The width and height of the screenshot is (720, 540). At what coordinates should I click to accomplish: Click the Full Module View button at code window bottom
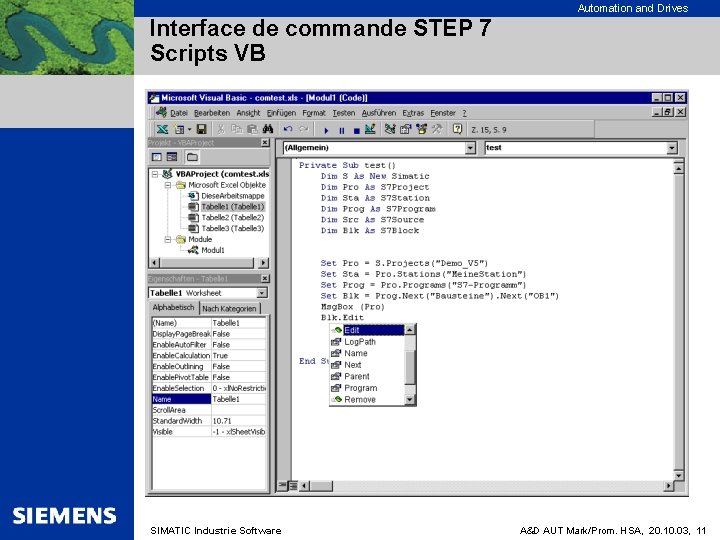[293, 485]
